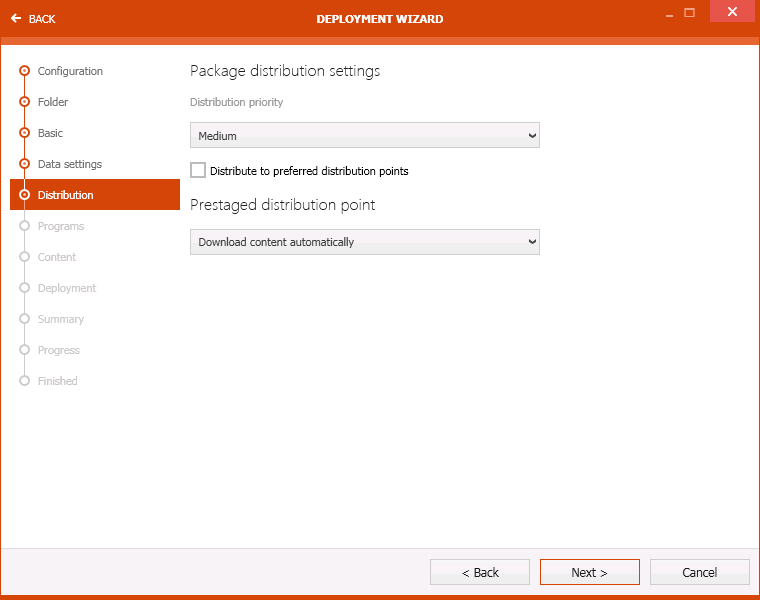Click the Data settings step circle icon
The width and height of the screenshot is (760, 600).
click(x=25, y=164)
